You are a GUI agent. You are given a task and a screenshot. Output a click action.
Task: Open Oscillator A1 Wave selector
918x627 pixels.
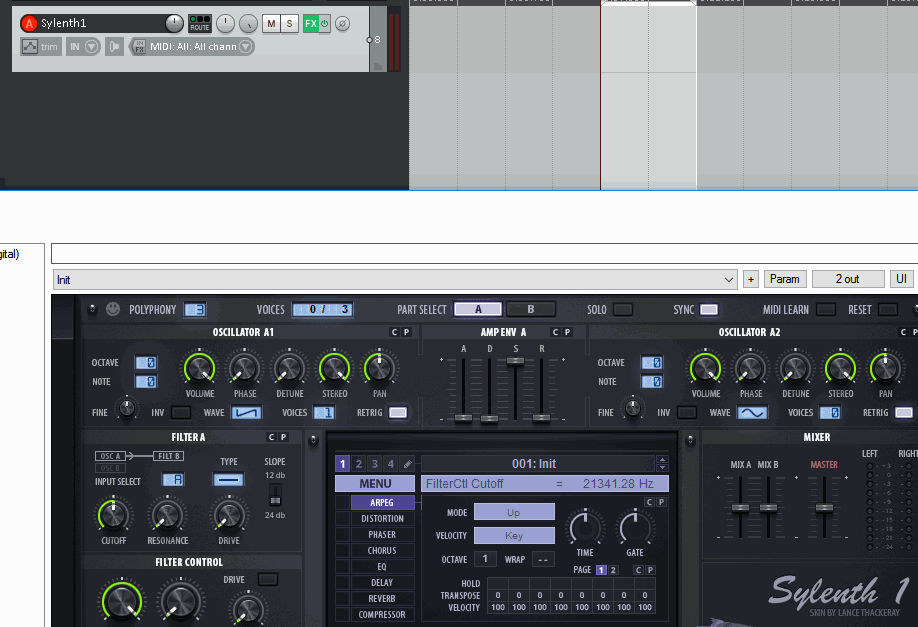coord(246,413)
